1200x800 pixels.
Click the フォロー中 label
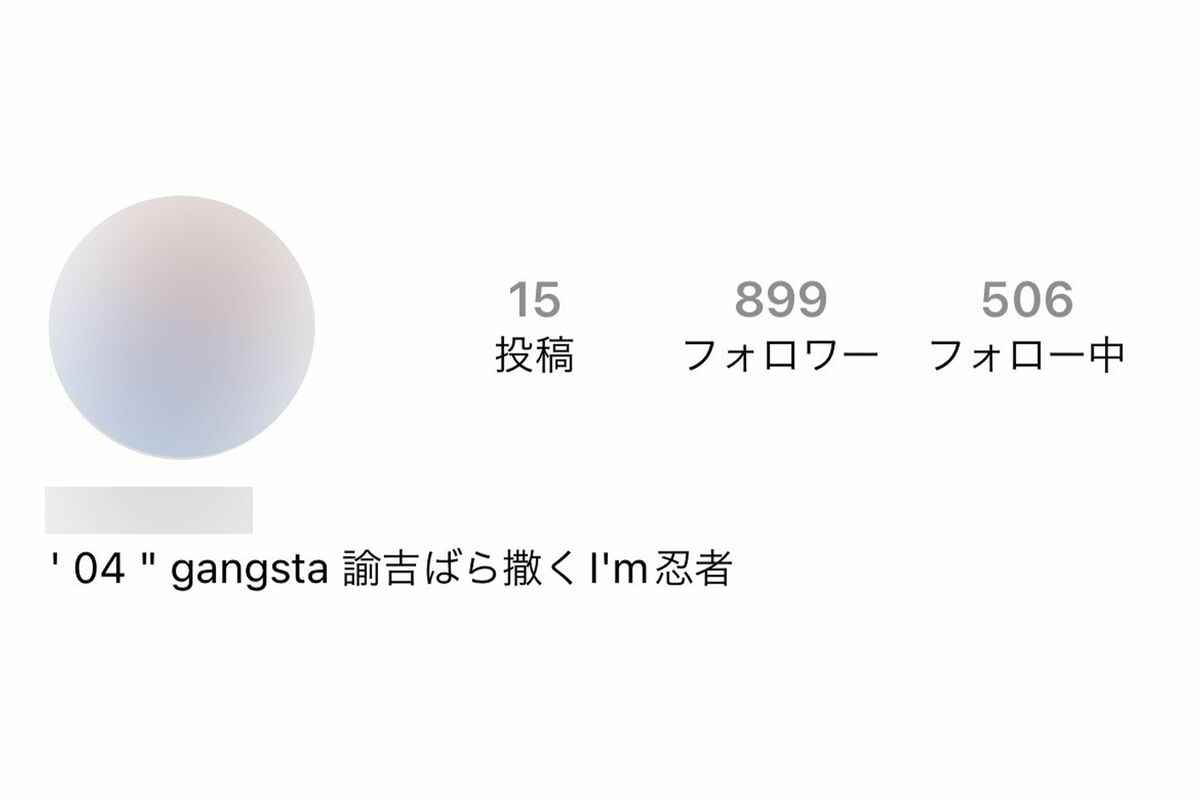coord(1027,355)
